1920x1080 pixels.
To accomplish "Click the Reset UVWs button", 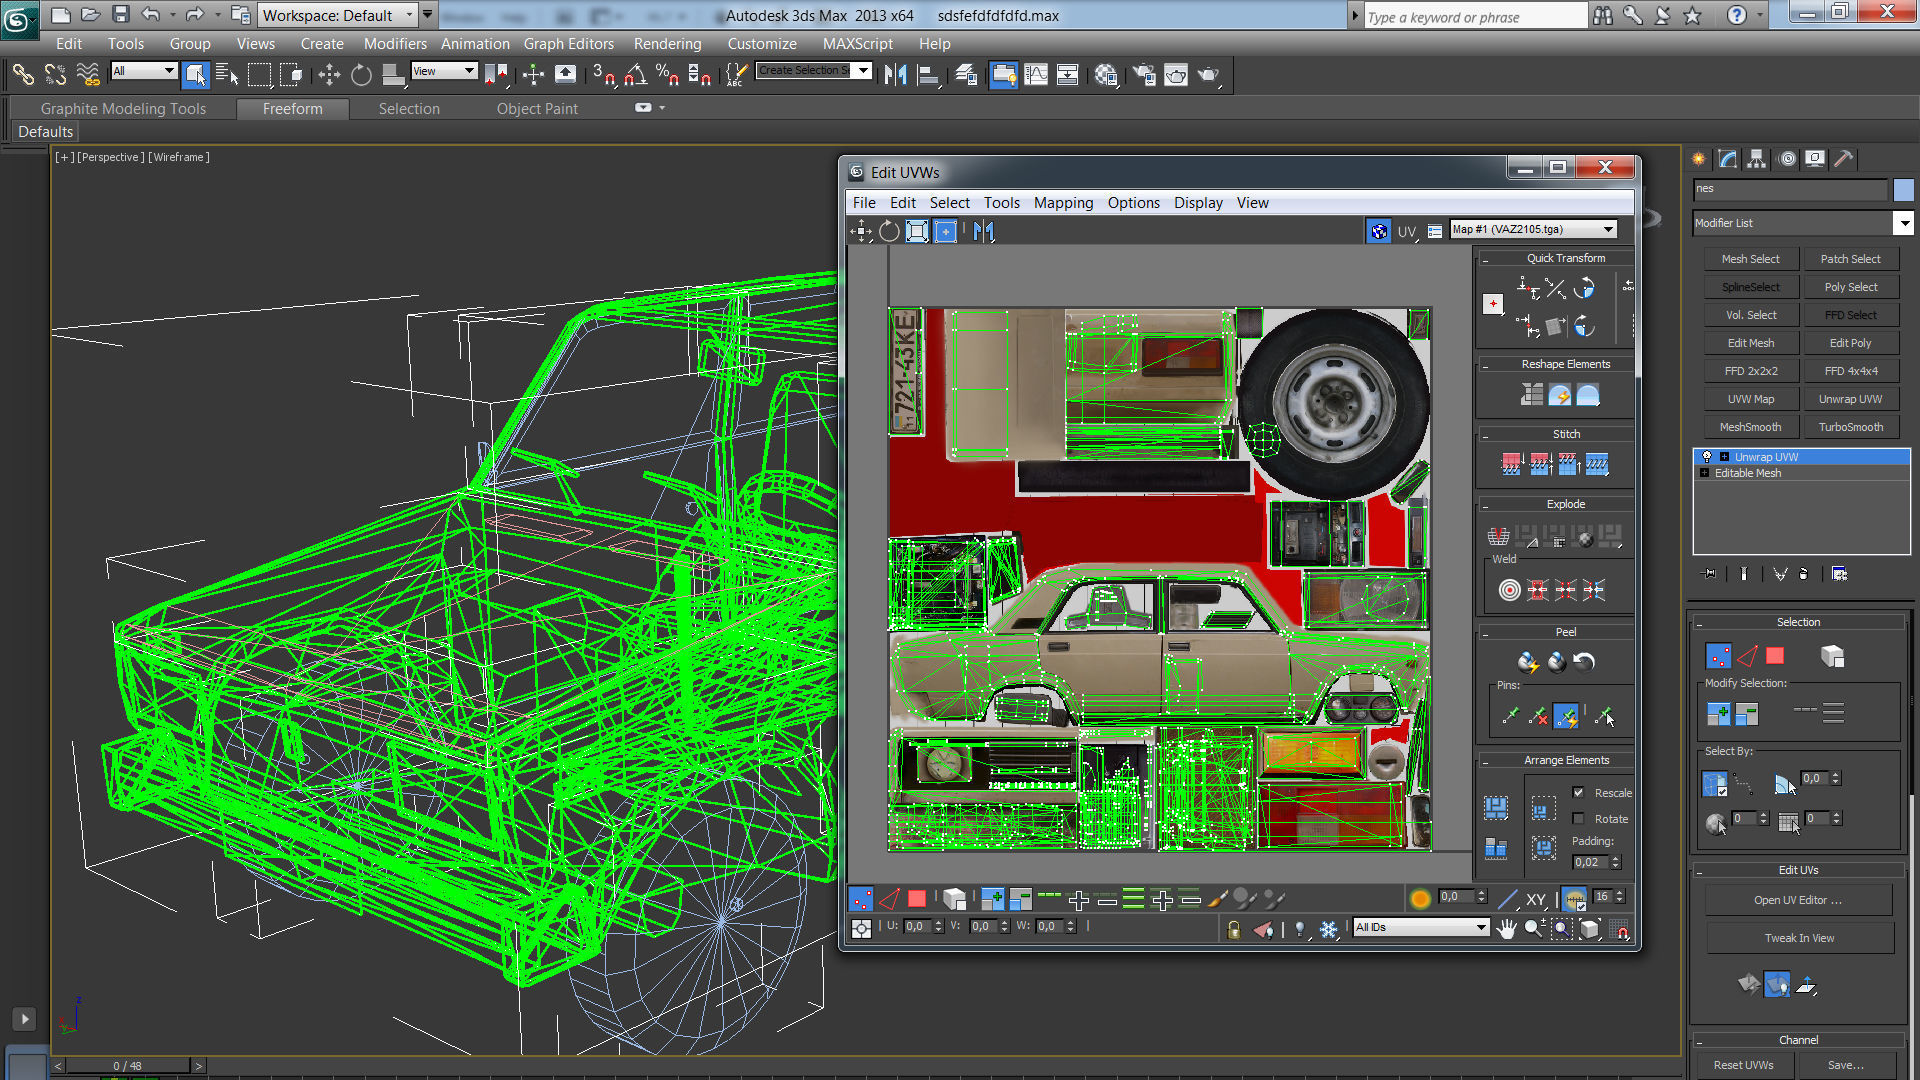I will (1743, 1065).
